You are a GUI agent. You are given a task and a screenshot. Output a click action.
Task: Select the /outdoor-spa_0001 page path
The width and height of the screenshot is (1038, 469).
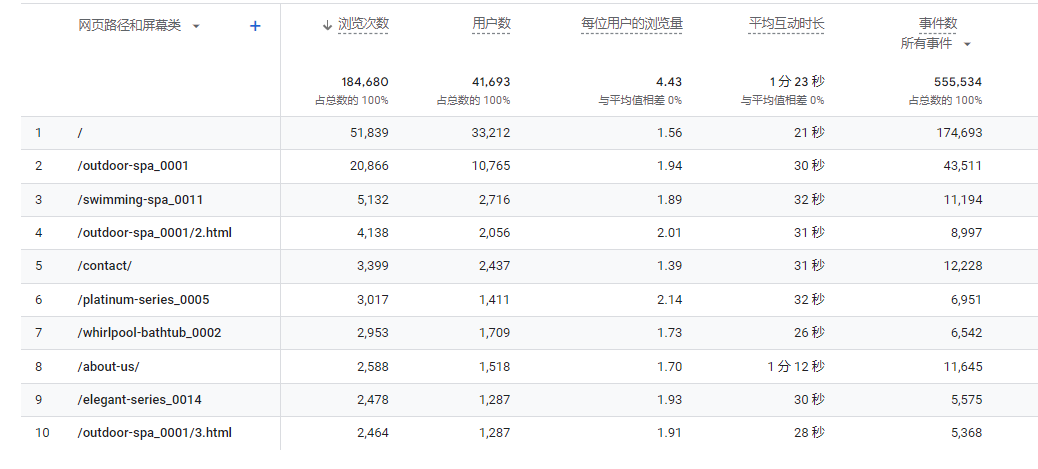point(133,166)
